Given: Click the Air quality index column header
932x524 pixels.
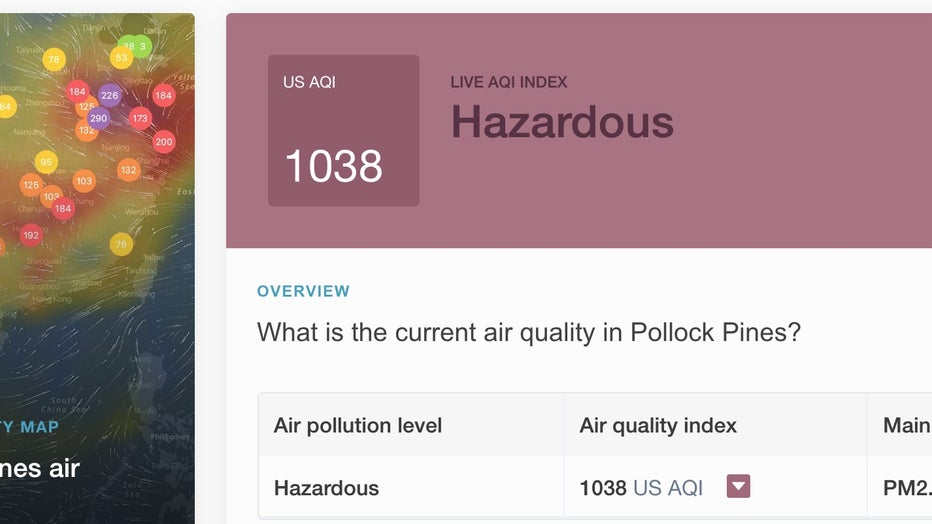Looking at the screenshot, I should (658, 425).
